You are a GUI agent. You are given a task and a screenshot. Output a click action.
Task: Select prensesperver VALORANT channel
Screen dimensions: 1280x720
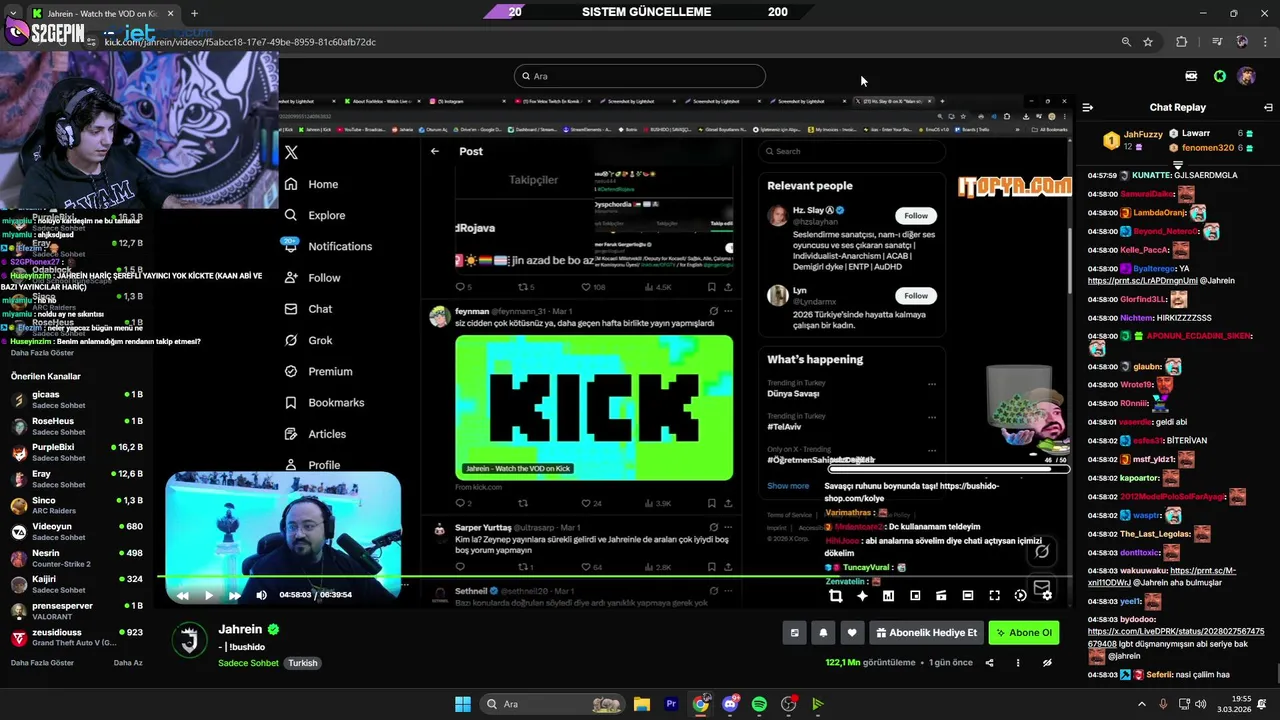pyautogui.click(x=75, y=611)
